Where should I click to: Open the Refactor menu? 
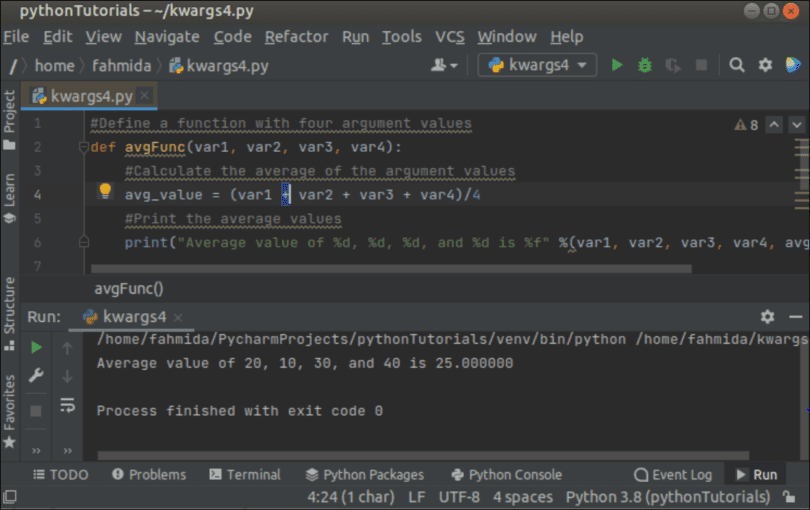(x=296, y=37)
